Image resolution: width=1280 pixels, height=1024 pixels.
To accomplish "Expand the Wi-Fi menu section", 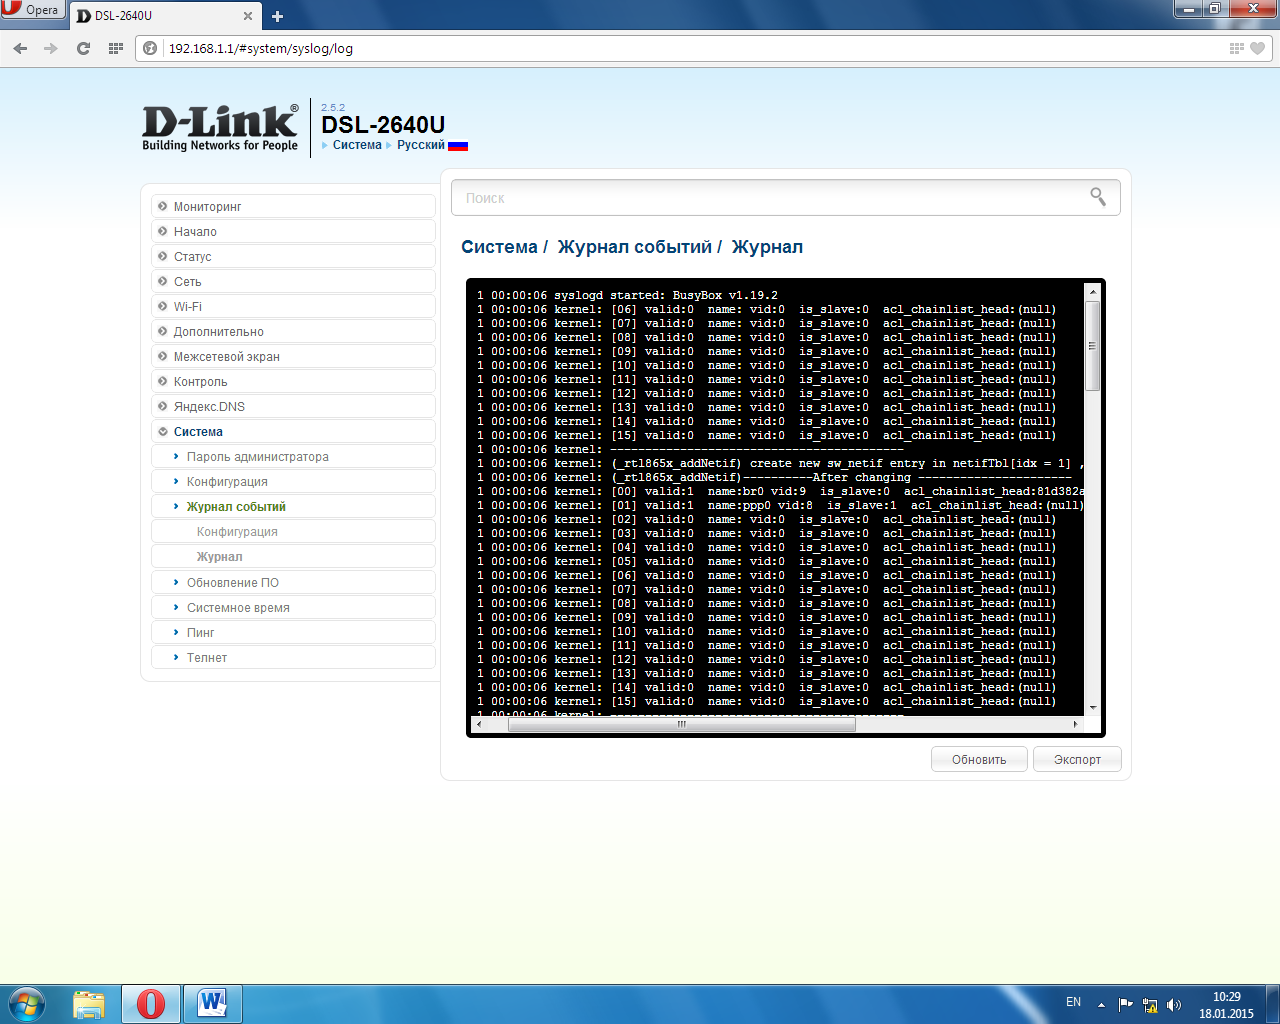I will pos(188,307).
